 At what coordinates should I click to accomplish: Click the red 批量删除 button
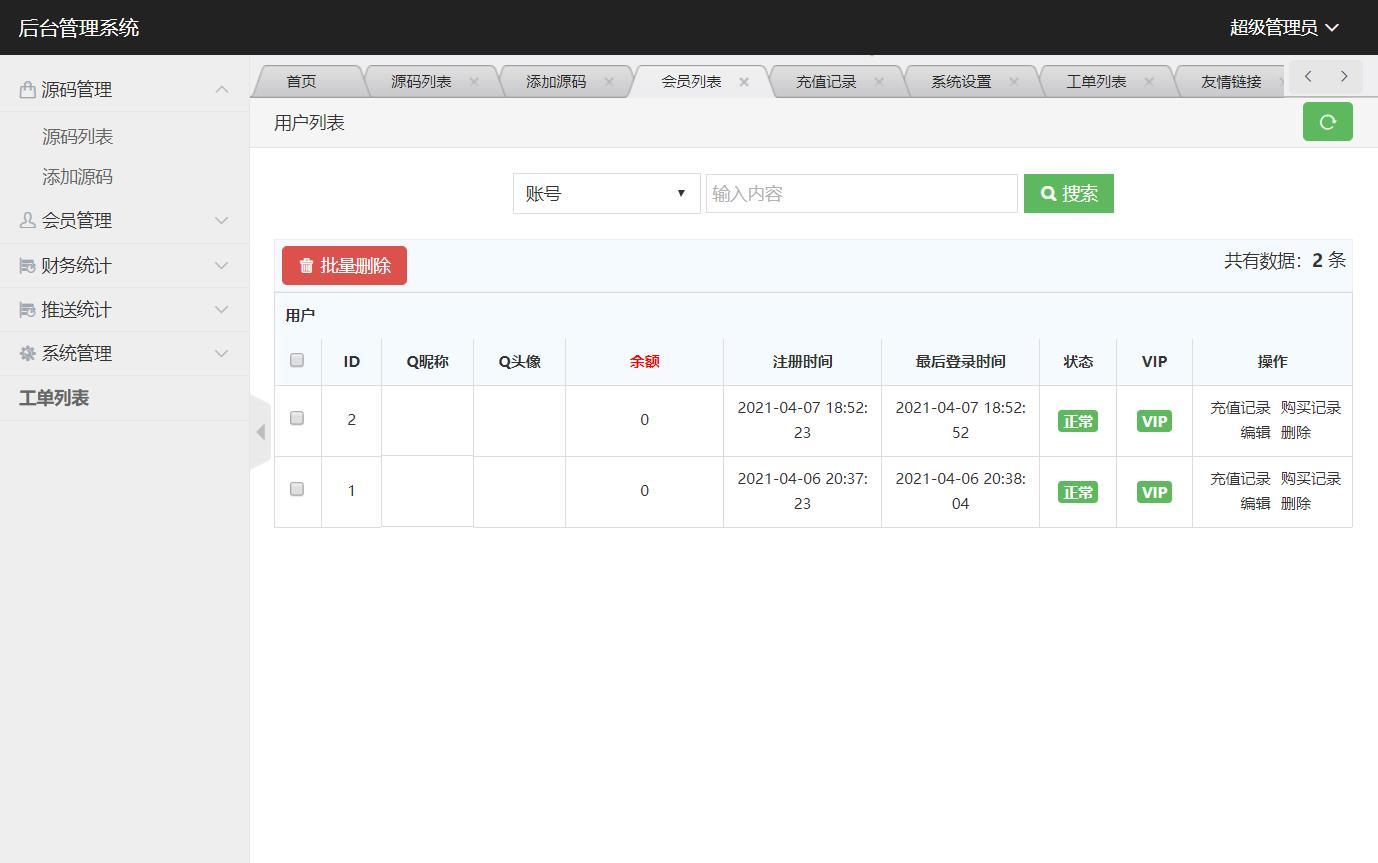coord(344,266)
